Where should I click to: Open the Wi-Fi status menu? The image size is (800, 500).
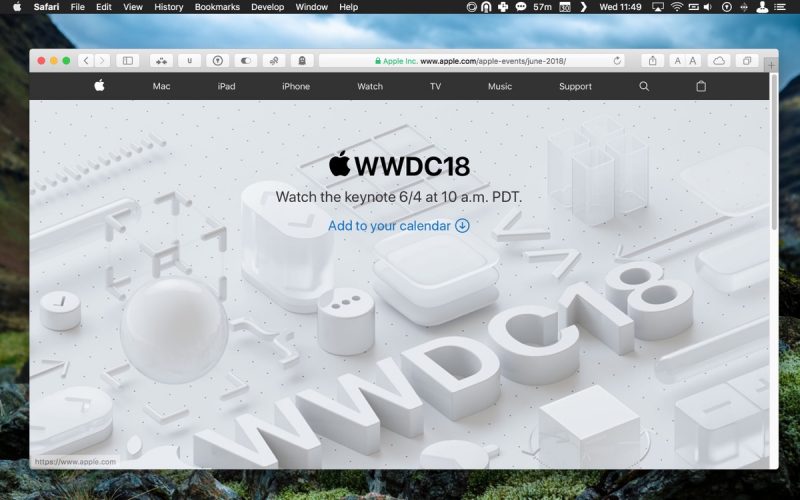tap(677, 7)
